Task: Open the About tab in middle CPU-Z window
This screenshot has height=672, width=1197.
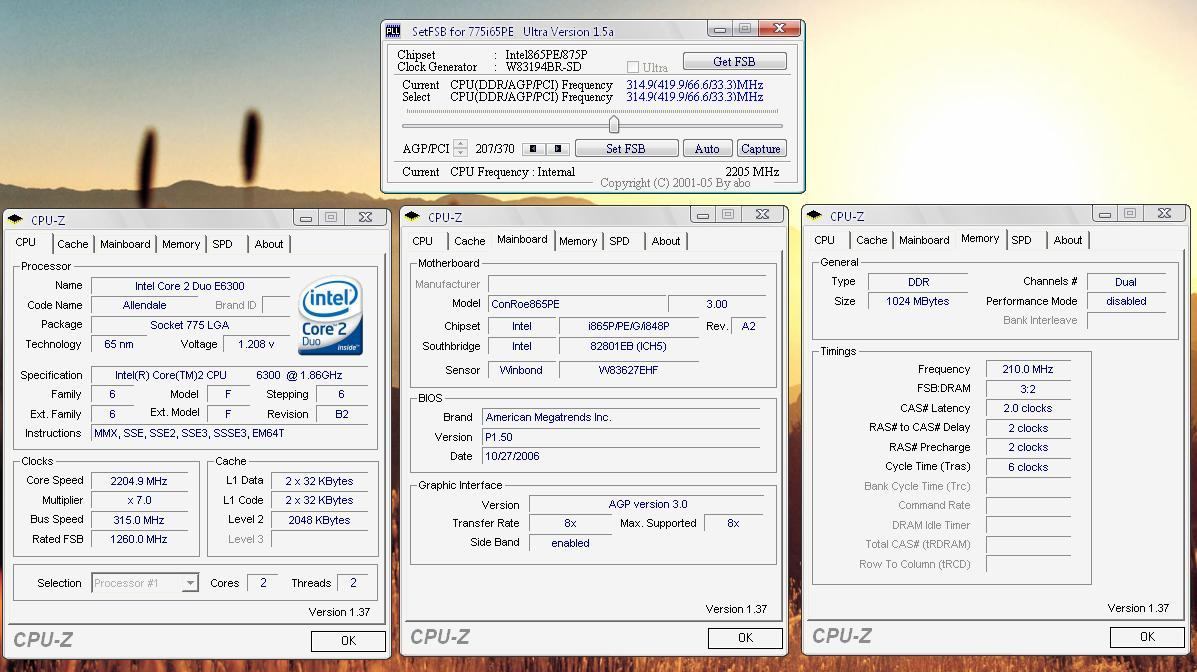Action: (x=666, y=241)
